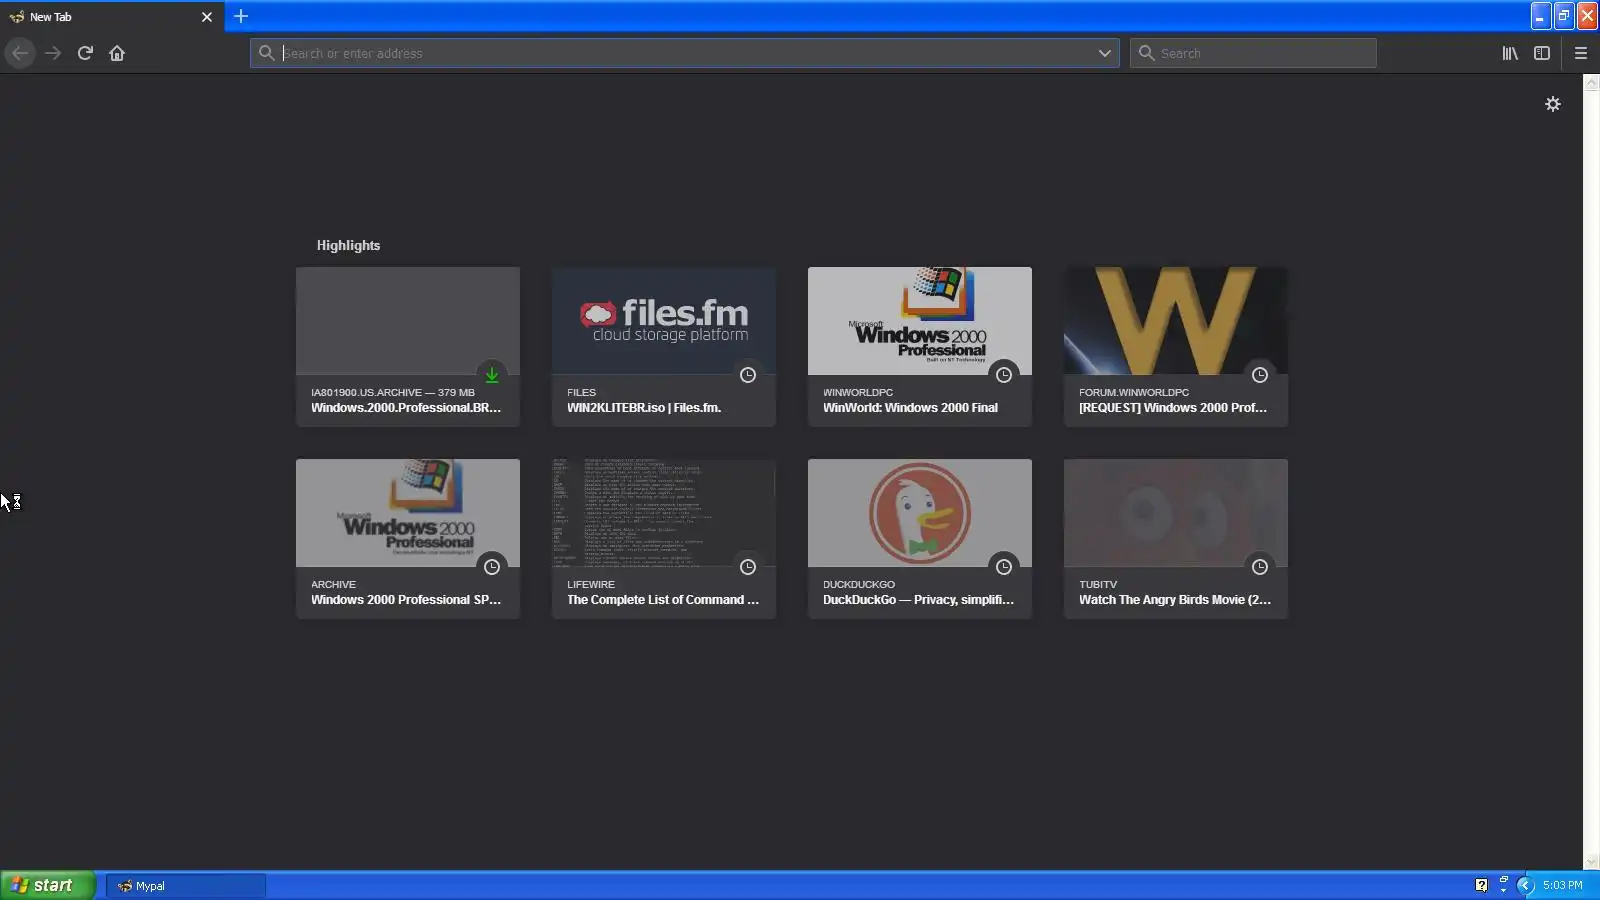Click the Highlights section heading

pyautogui.click(x=348, y=245)
